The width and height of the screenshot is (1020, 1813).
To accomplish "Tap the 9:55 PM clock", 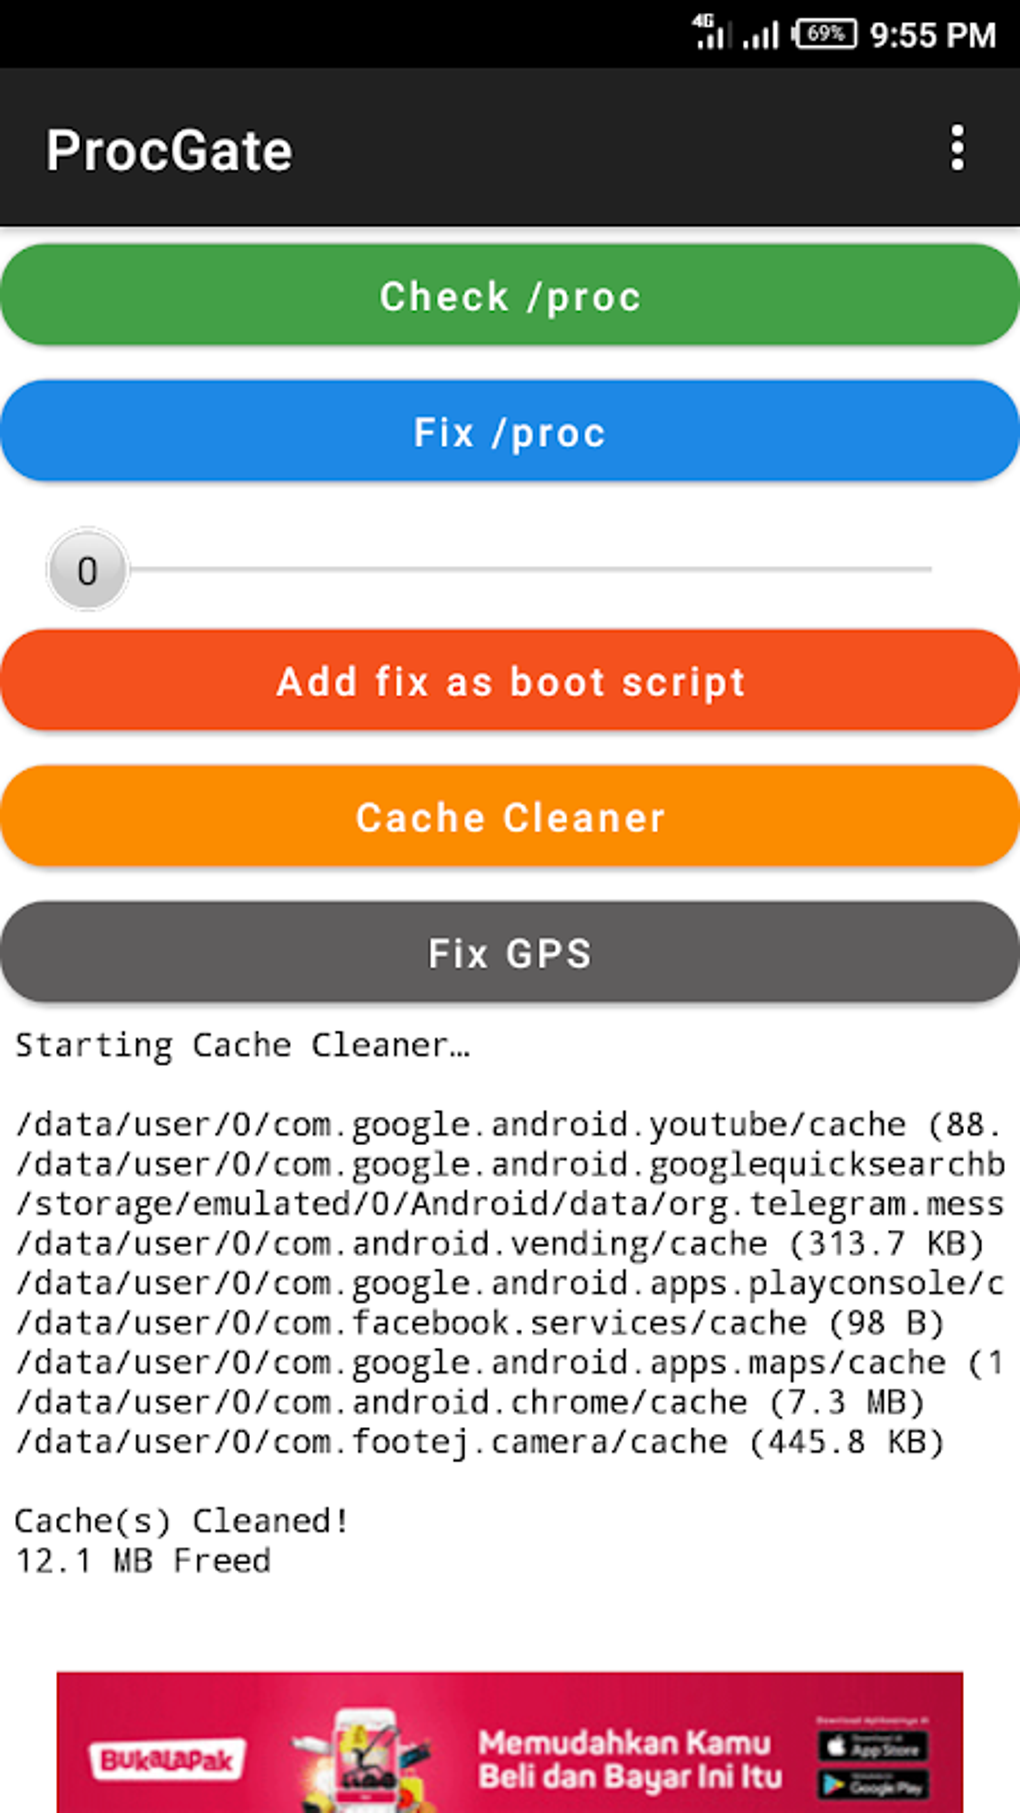I will pos(932,36).
